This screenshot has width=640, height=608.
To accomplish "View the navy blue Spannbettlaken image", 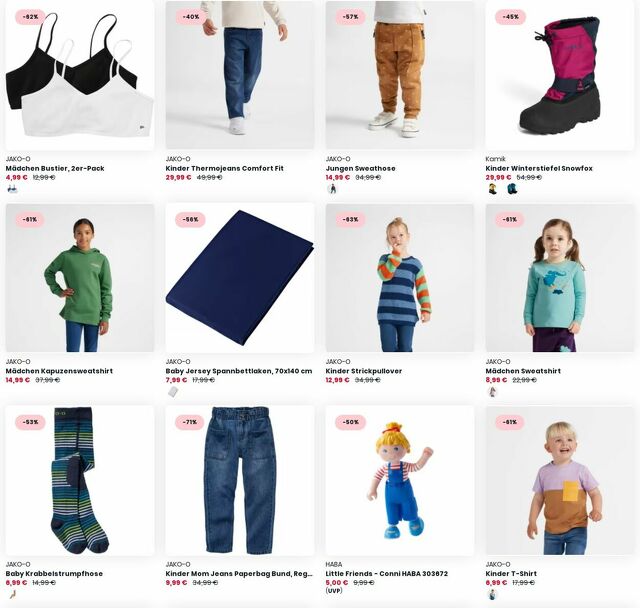I will 240,278.
